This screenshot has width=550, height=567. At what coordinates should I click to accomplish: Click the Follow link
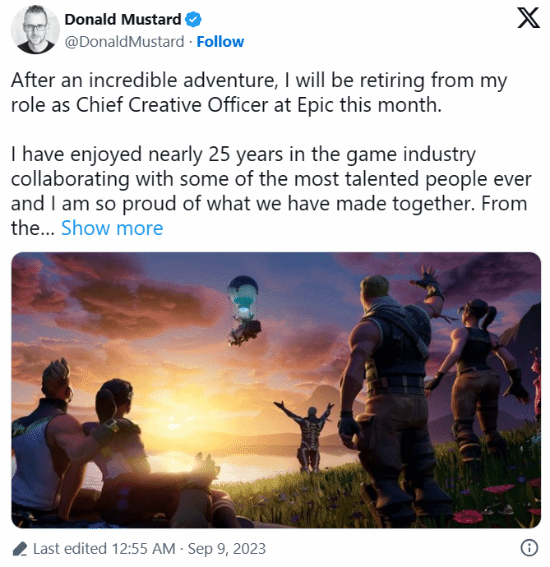(220, 42)
